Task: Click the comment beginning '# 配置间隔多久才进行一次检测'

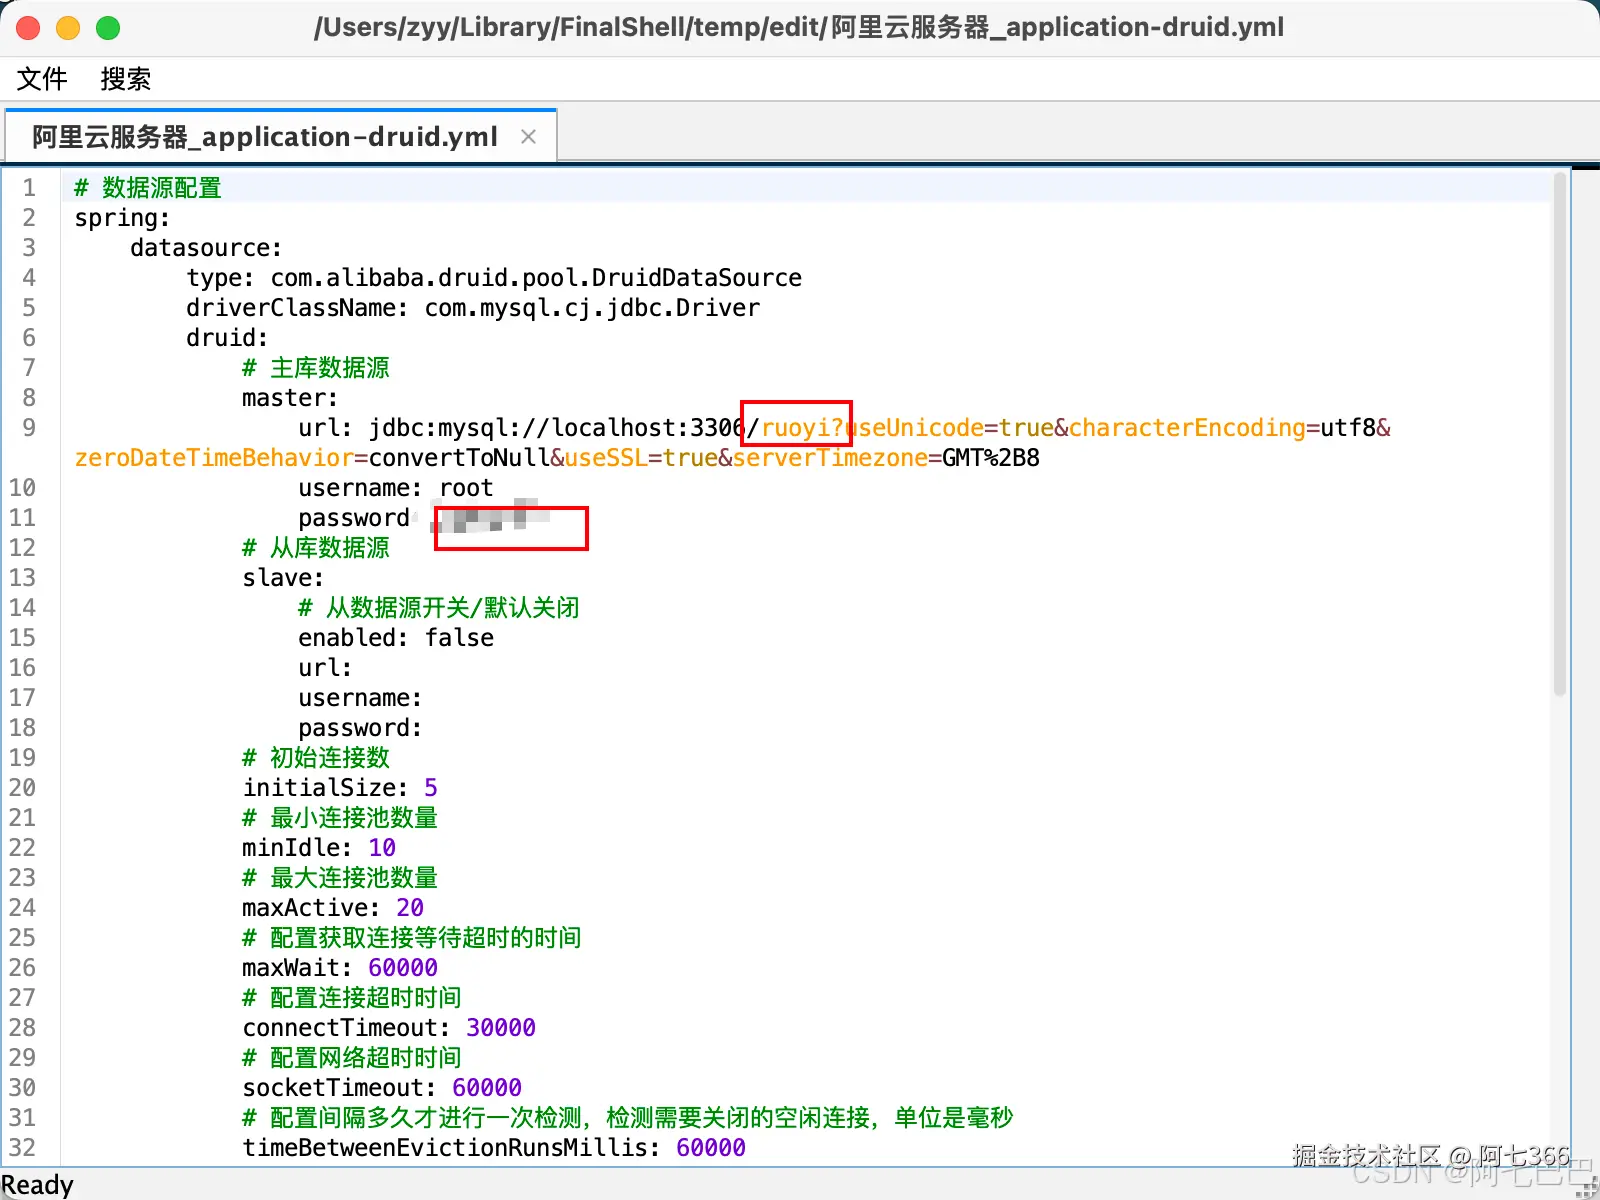Action: [x=628, y=1118]
